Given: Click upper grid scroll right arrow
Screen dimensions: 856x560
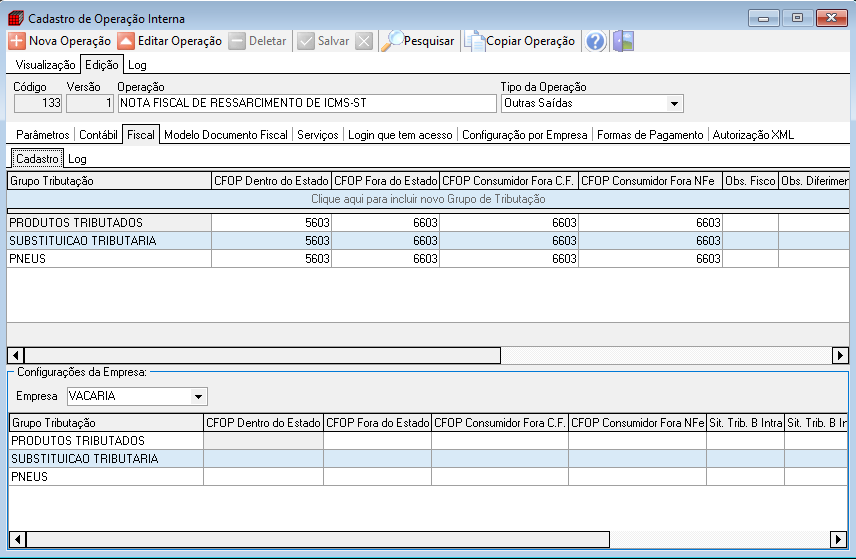Looking at the screenshot, I should coord(840,355).
